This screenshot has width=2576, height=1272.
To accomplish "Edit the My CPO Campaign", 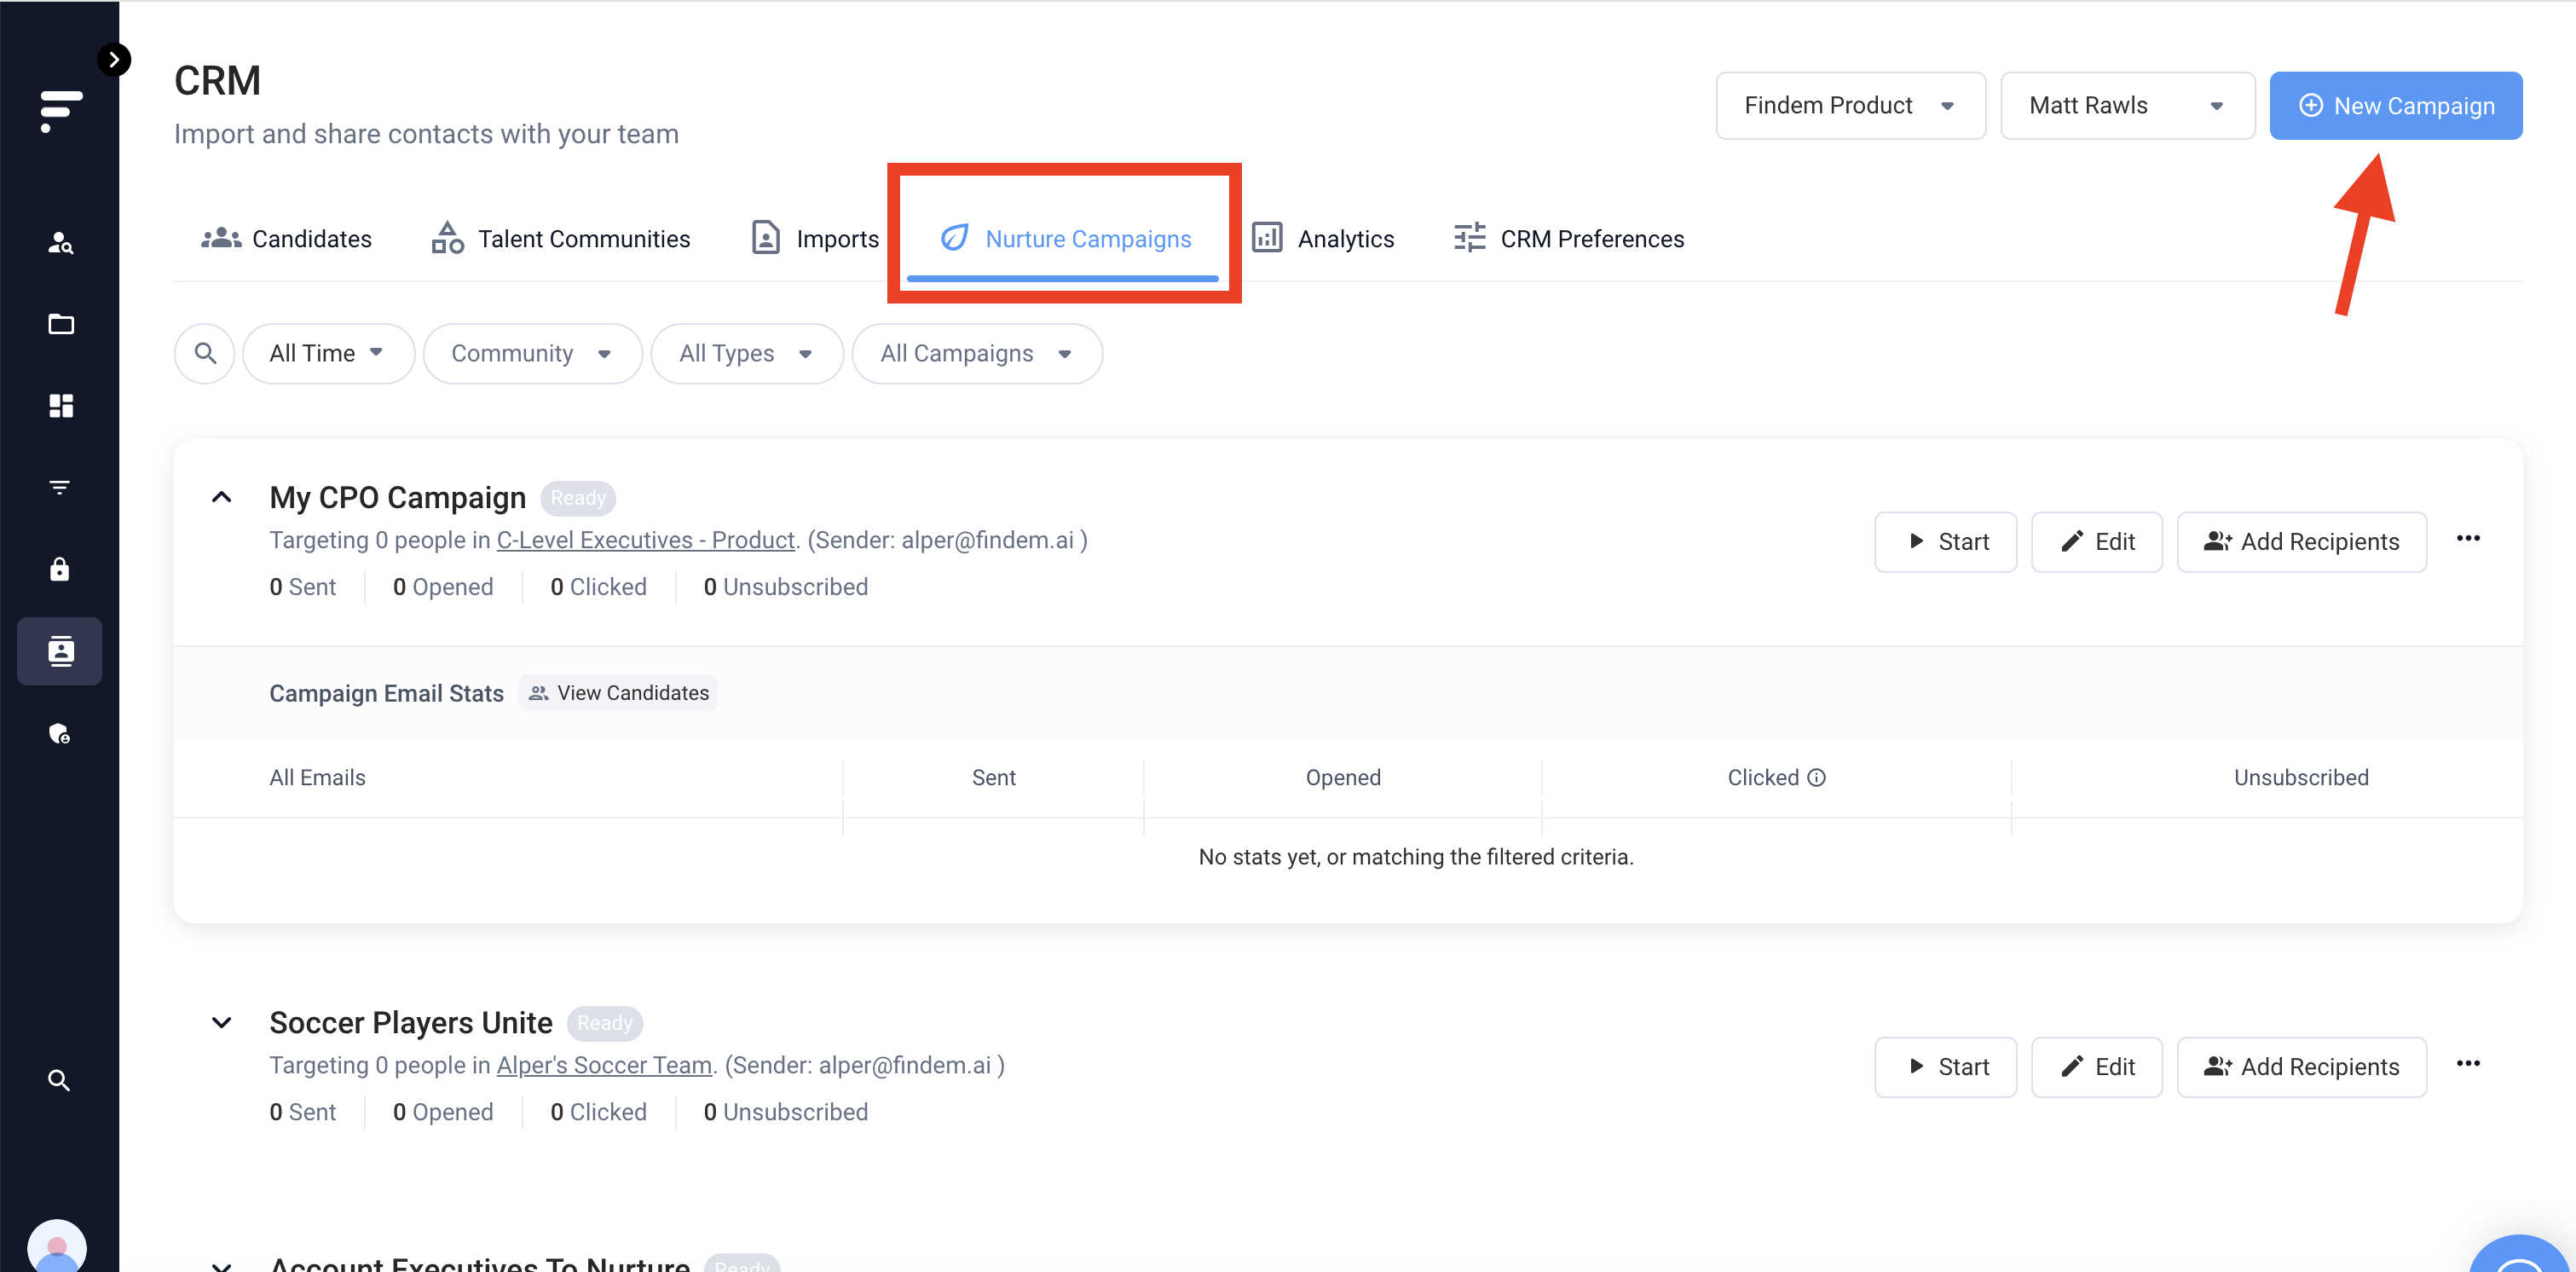I will click(x=2097, y=541).
